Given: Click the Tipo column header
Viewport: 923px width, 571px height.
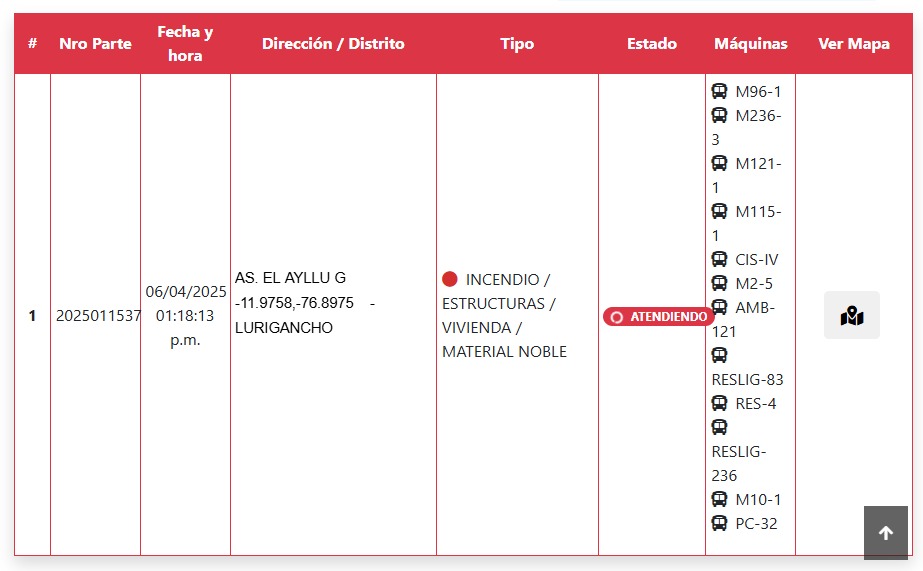Looking at the screenshot, I should point(517,44).
